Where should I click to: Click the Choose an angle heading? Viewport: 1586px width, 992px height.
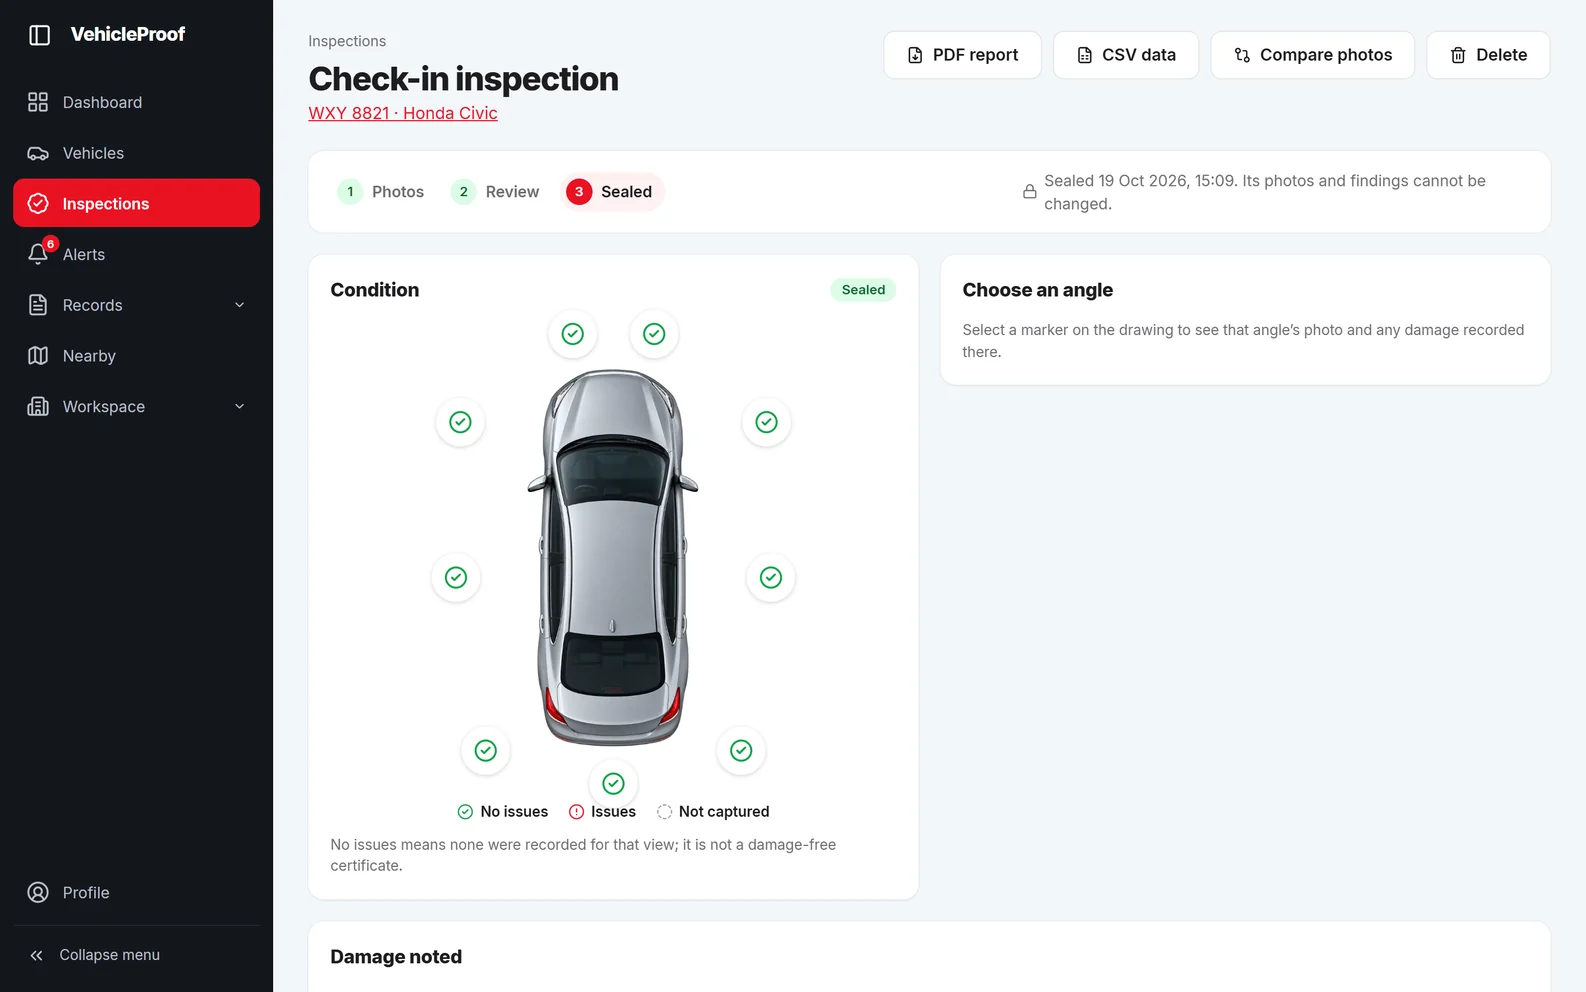point(1037,290)
